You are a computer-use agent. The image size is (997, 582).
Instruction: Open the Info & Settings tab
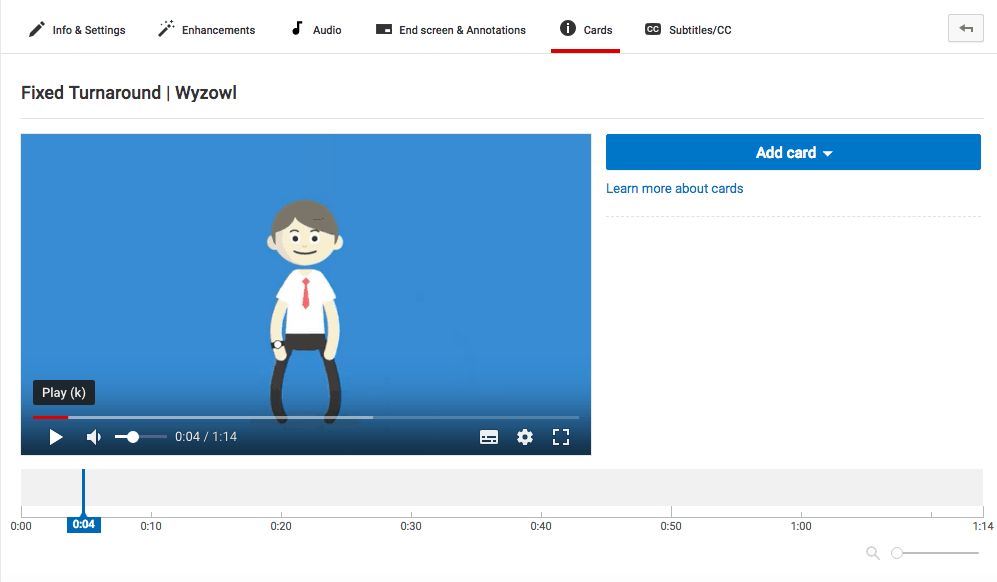[x=77, y=30]
